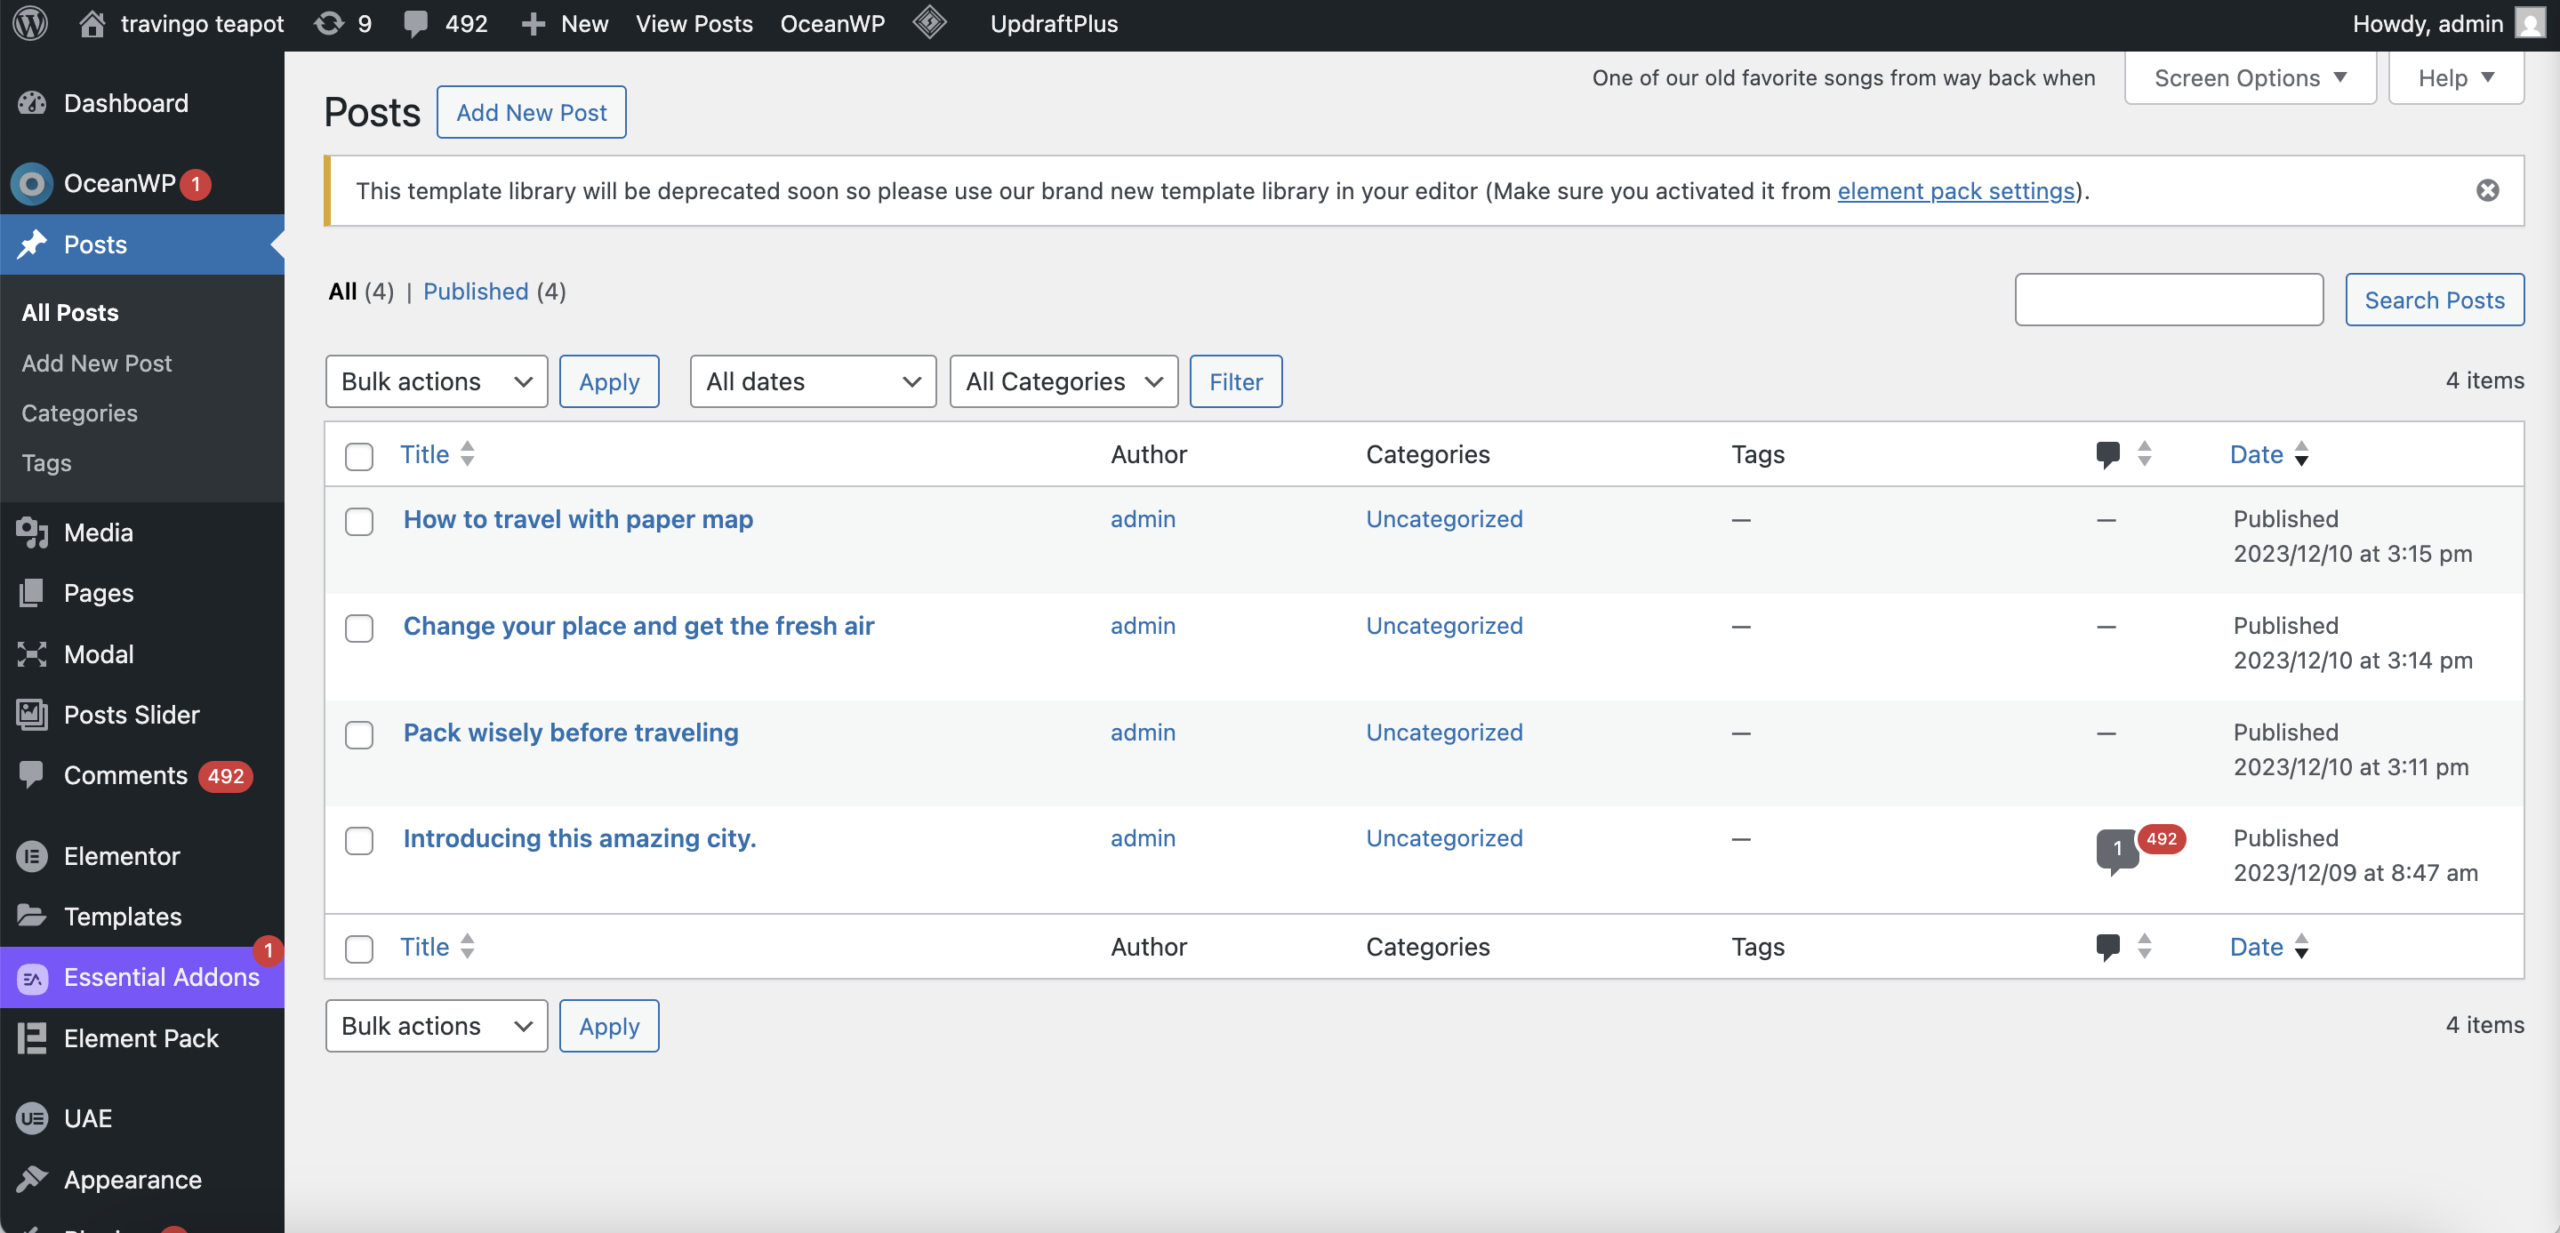Click the Element Pack sidebar icon
Image resolution: width=2560 pixels, height=1233 pixels.
coord(32,1038)
